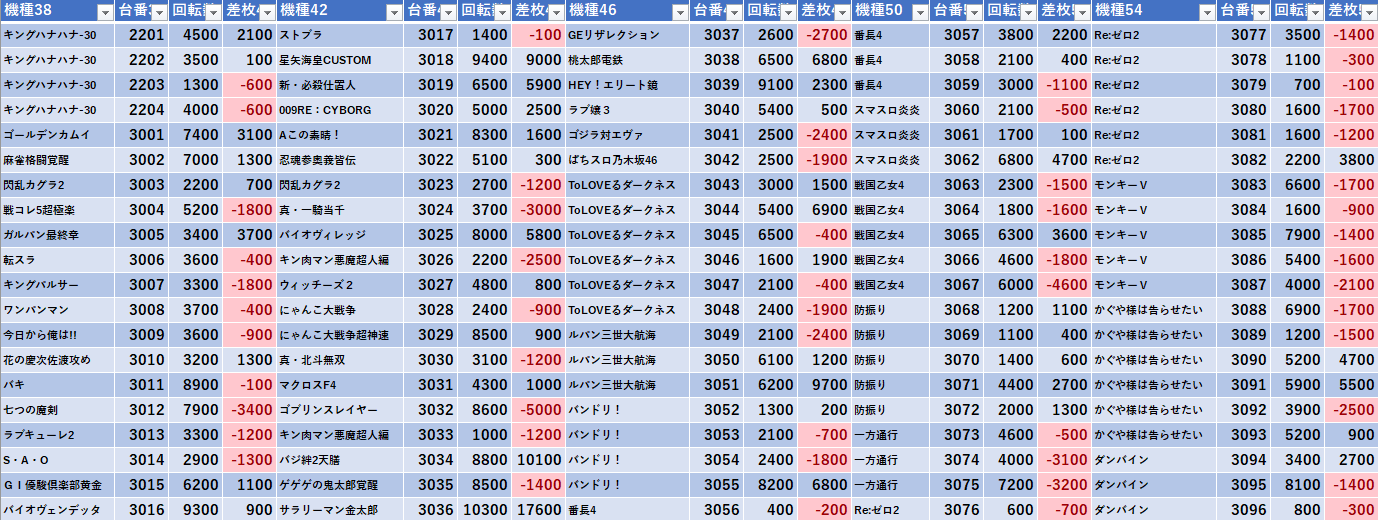Viewport: 1378px width, 520px height.
Task: Click unit number 3077 cell
Action: [x=1245, y=34]
